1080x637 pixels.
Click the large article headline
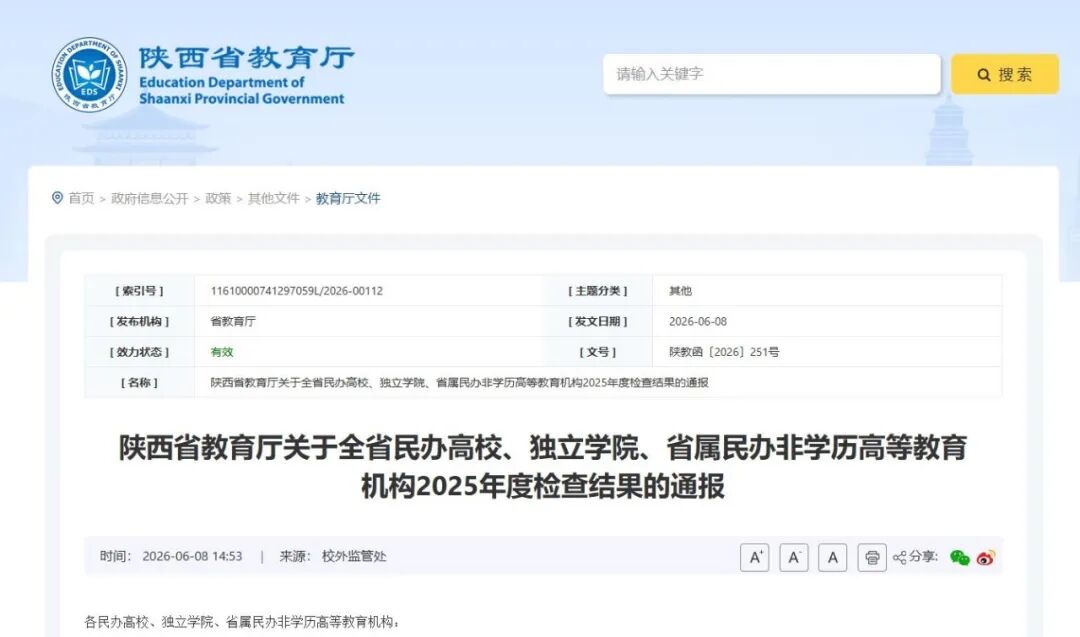pos(543,466)
